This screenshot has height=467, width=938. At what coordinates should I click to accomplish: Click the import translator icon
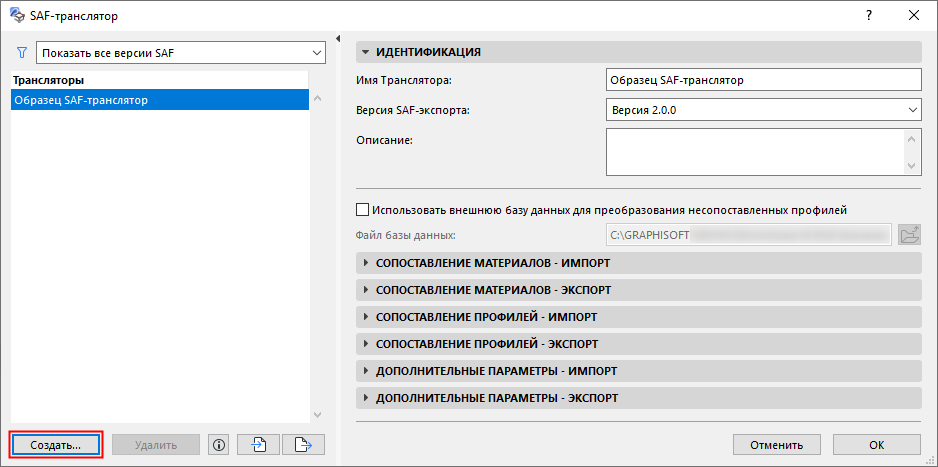[258, 444]
